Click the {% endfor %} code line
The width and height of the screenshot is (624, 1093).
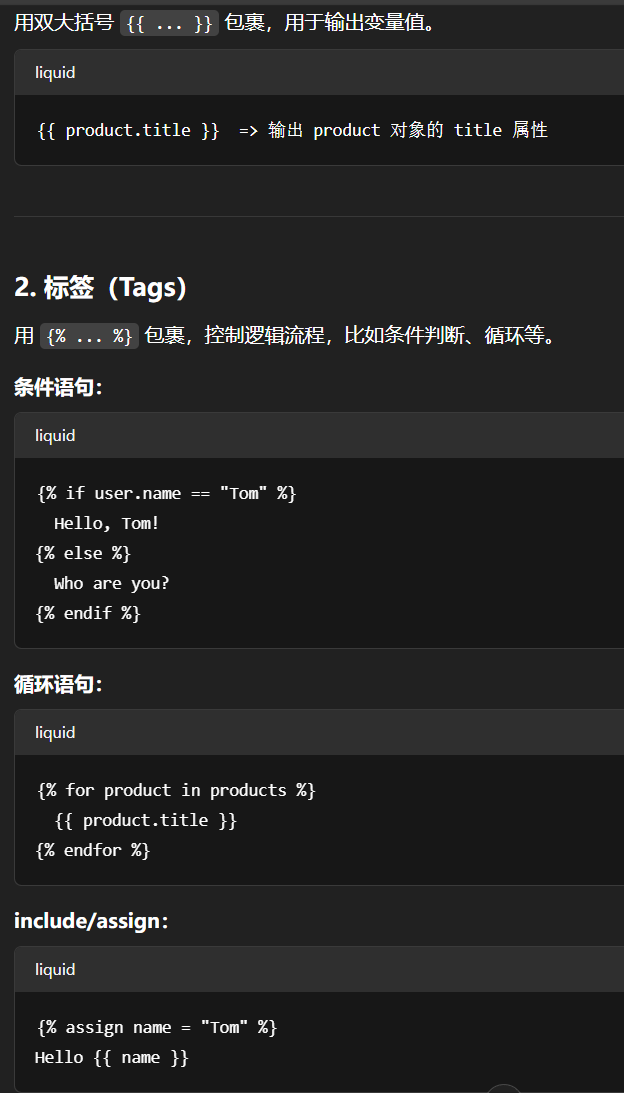(94, 851)
